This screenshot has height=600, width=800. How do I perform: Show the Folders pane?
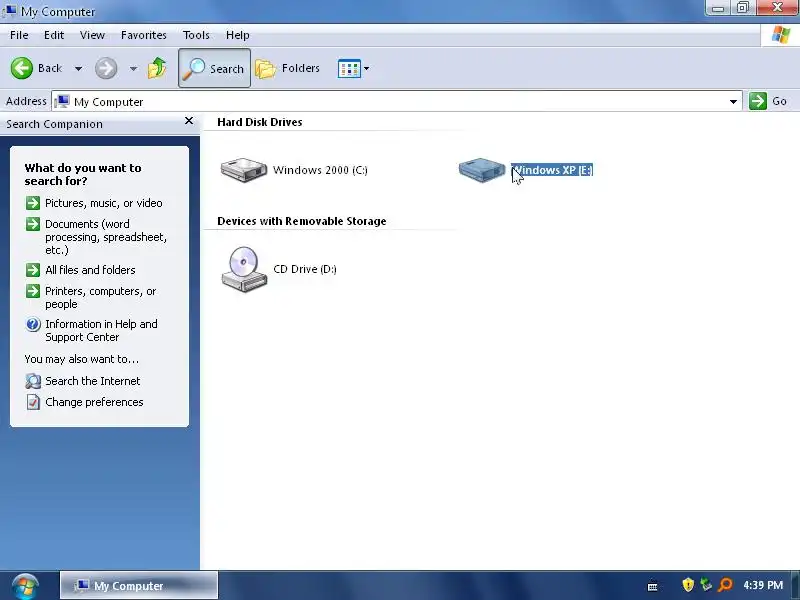tap(288, 68)
